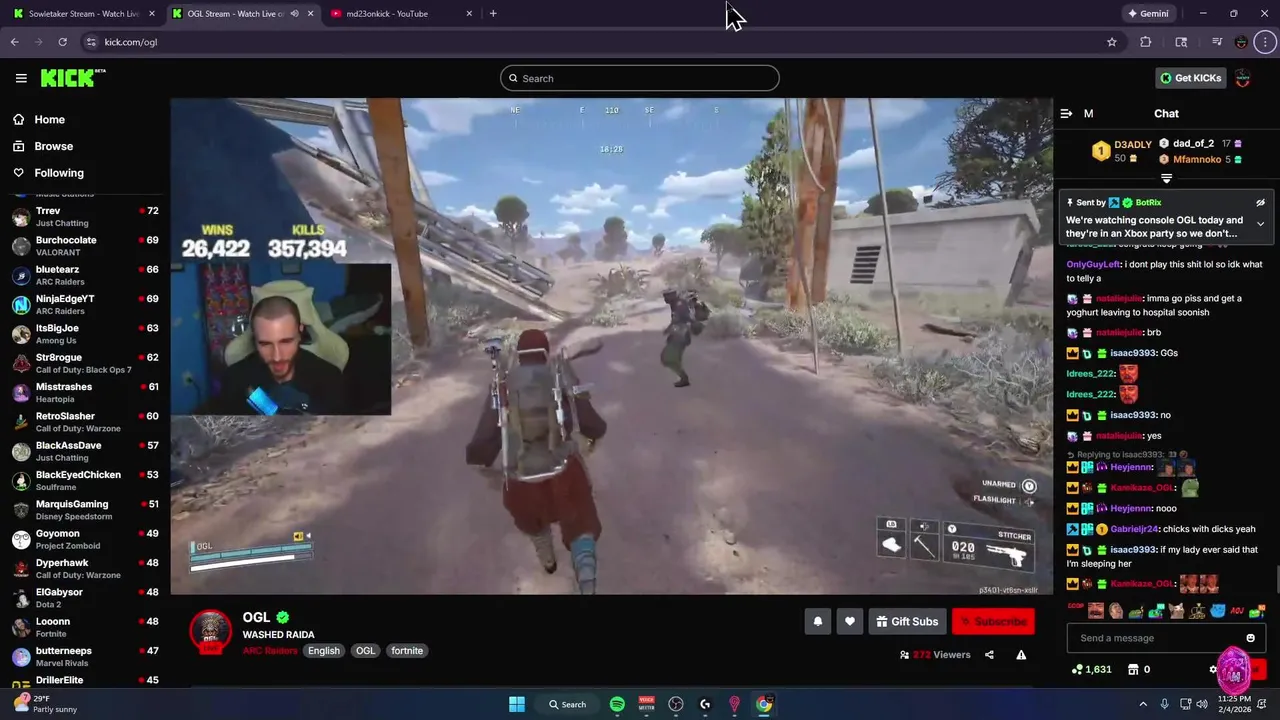This screenshot has width=1280, height=720.
Task: Click Gabrieljr24 username in chat
Action: coord(1134,529)
